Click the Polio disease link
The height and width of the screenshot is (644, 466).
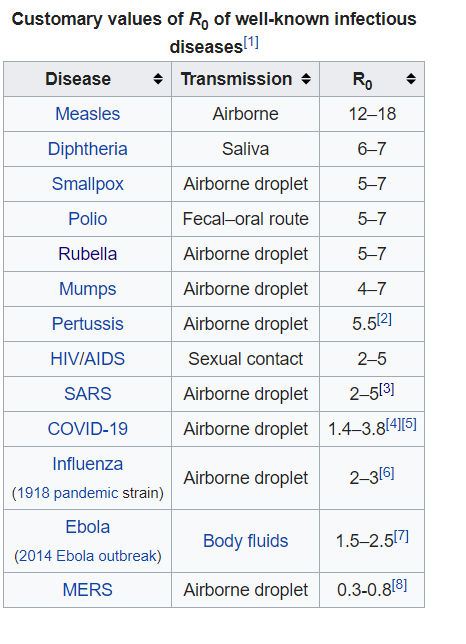87,219
